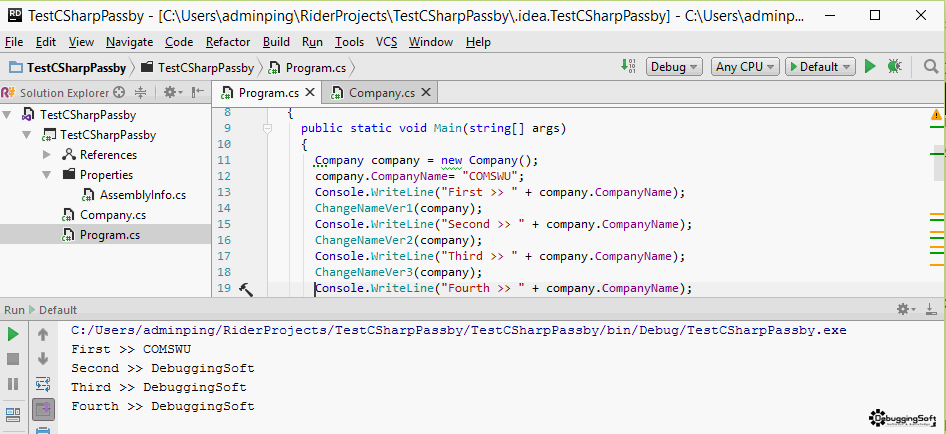Open Solution Explorer settings gear dropdown

173,92
